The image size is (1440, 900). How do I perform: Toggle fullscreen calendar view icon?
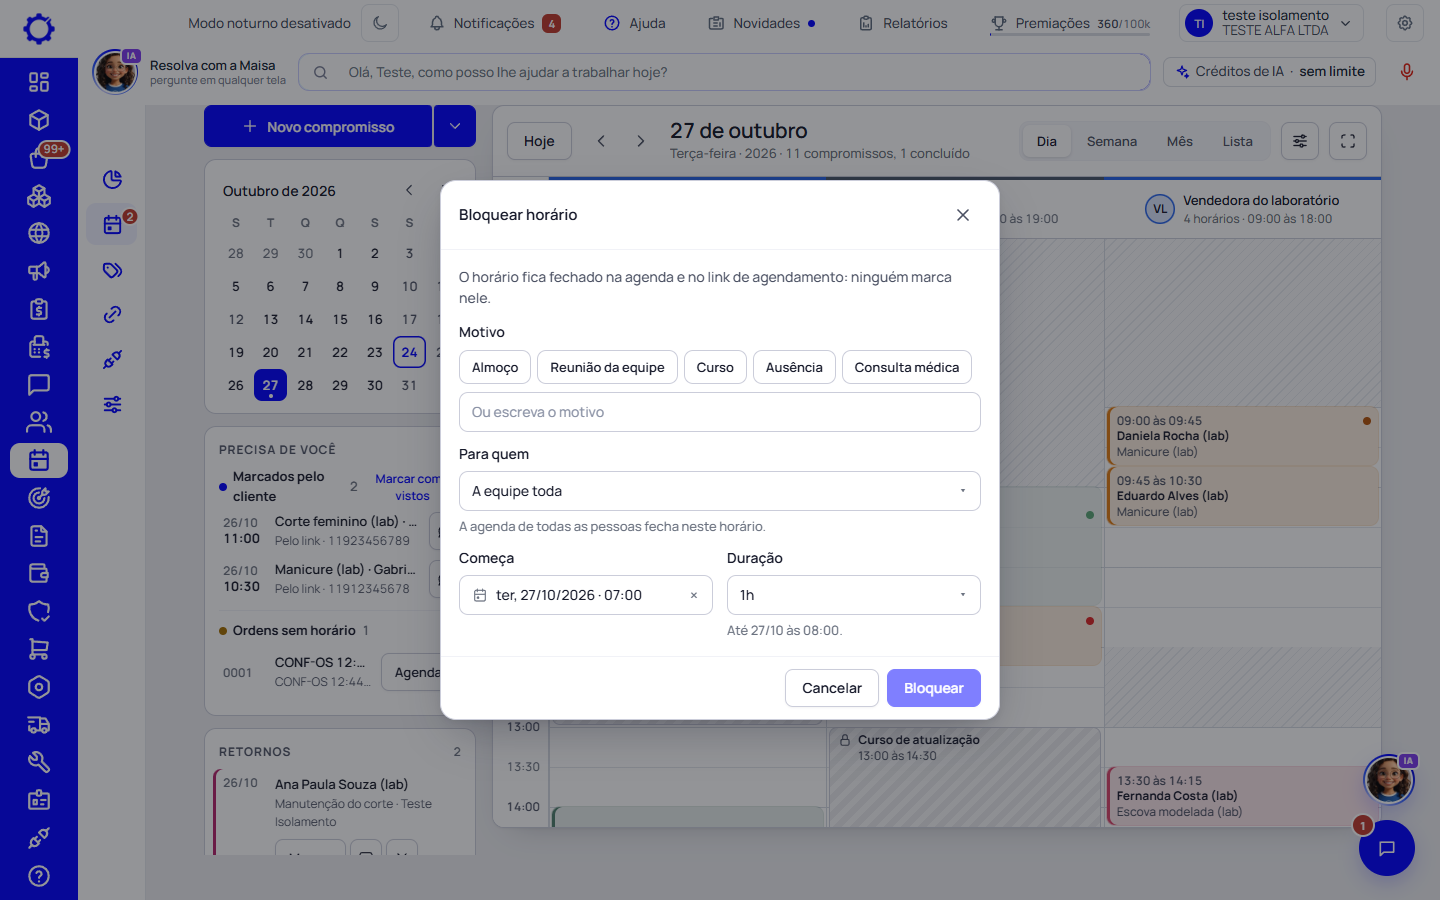1348,141
